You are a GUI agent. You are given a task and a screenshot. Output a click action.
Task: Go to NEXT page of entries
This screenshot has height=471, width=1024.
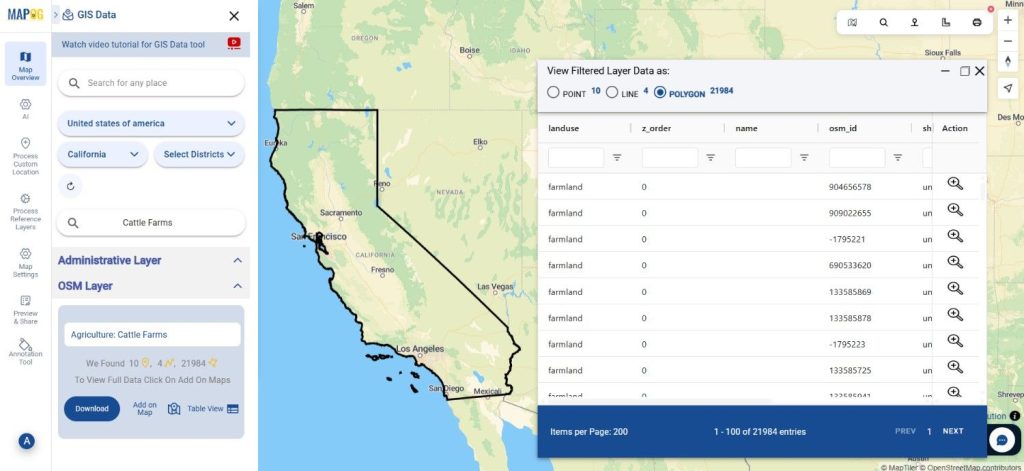pyautogui.click(x=953, y=431)
